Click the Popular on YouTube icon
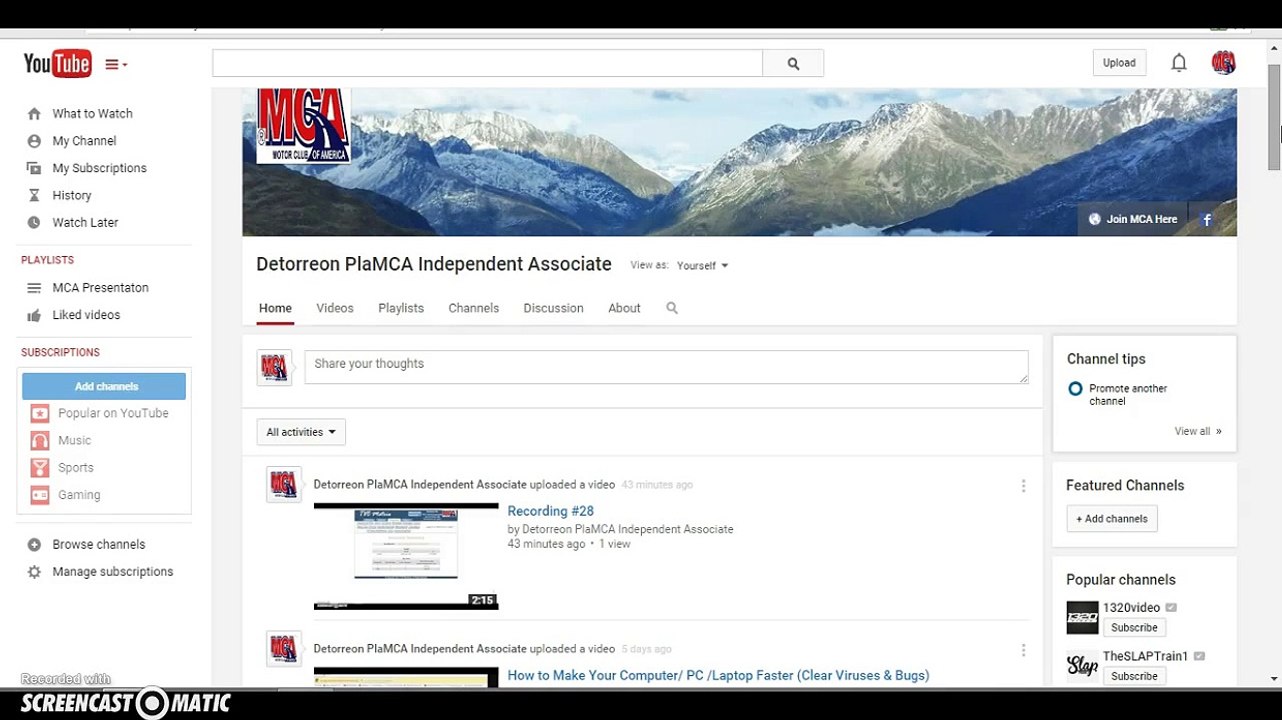1282x720 pixels. [39, 413]
